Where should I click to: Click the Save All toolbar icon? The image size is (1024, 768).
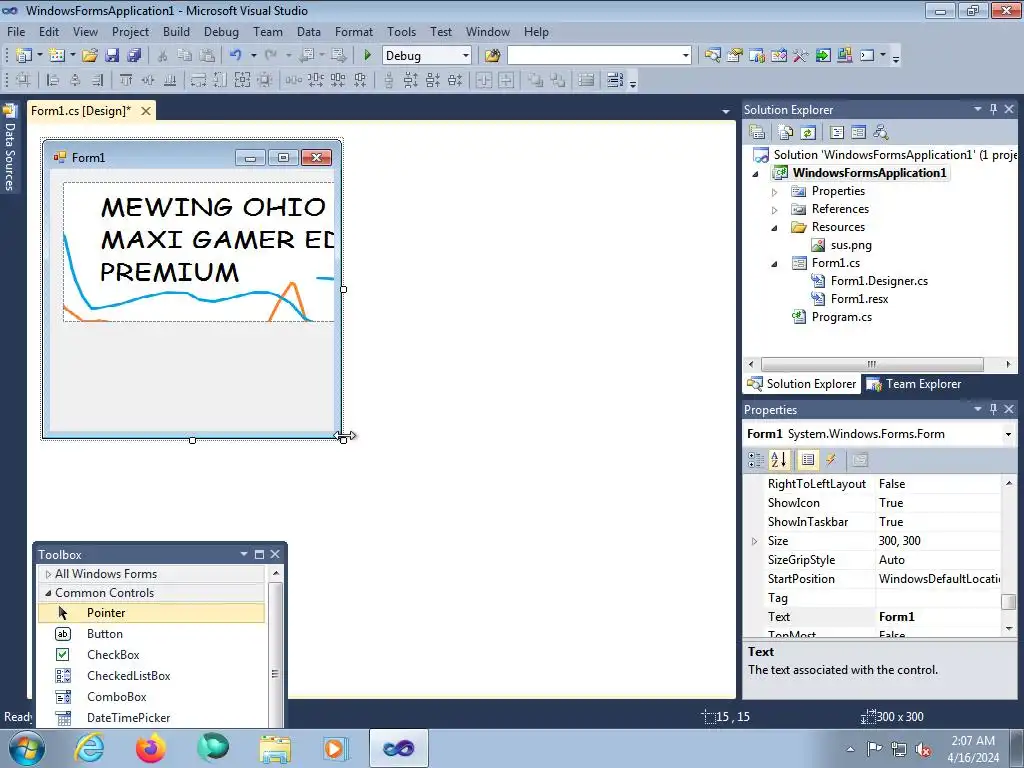pos(135,56)
